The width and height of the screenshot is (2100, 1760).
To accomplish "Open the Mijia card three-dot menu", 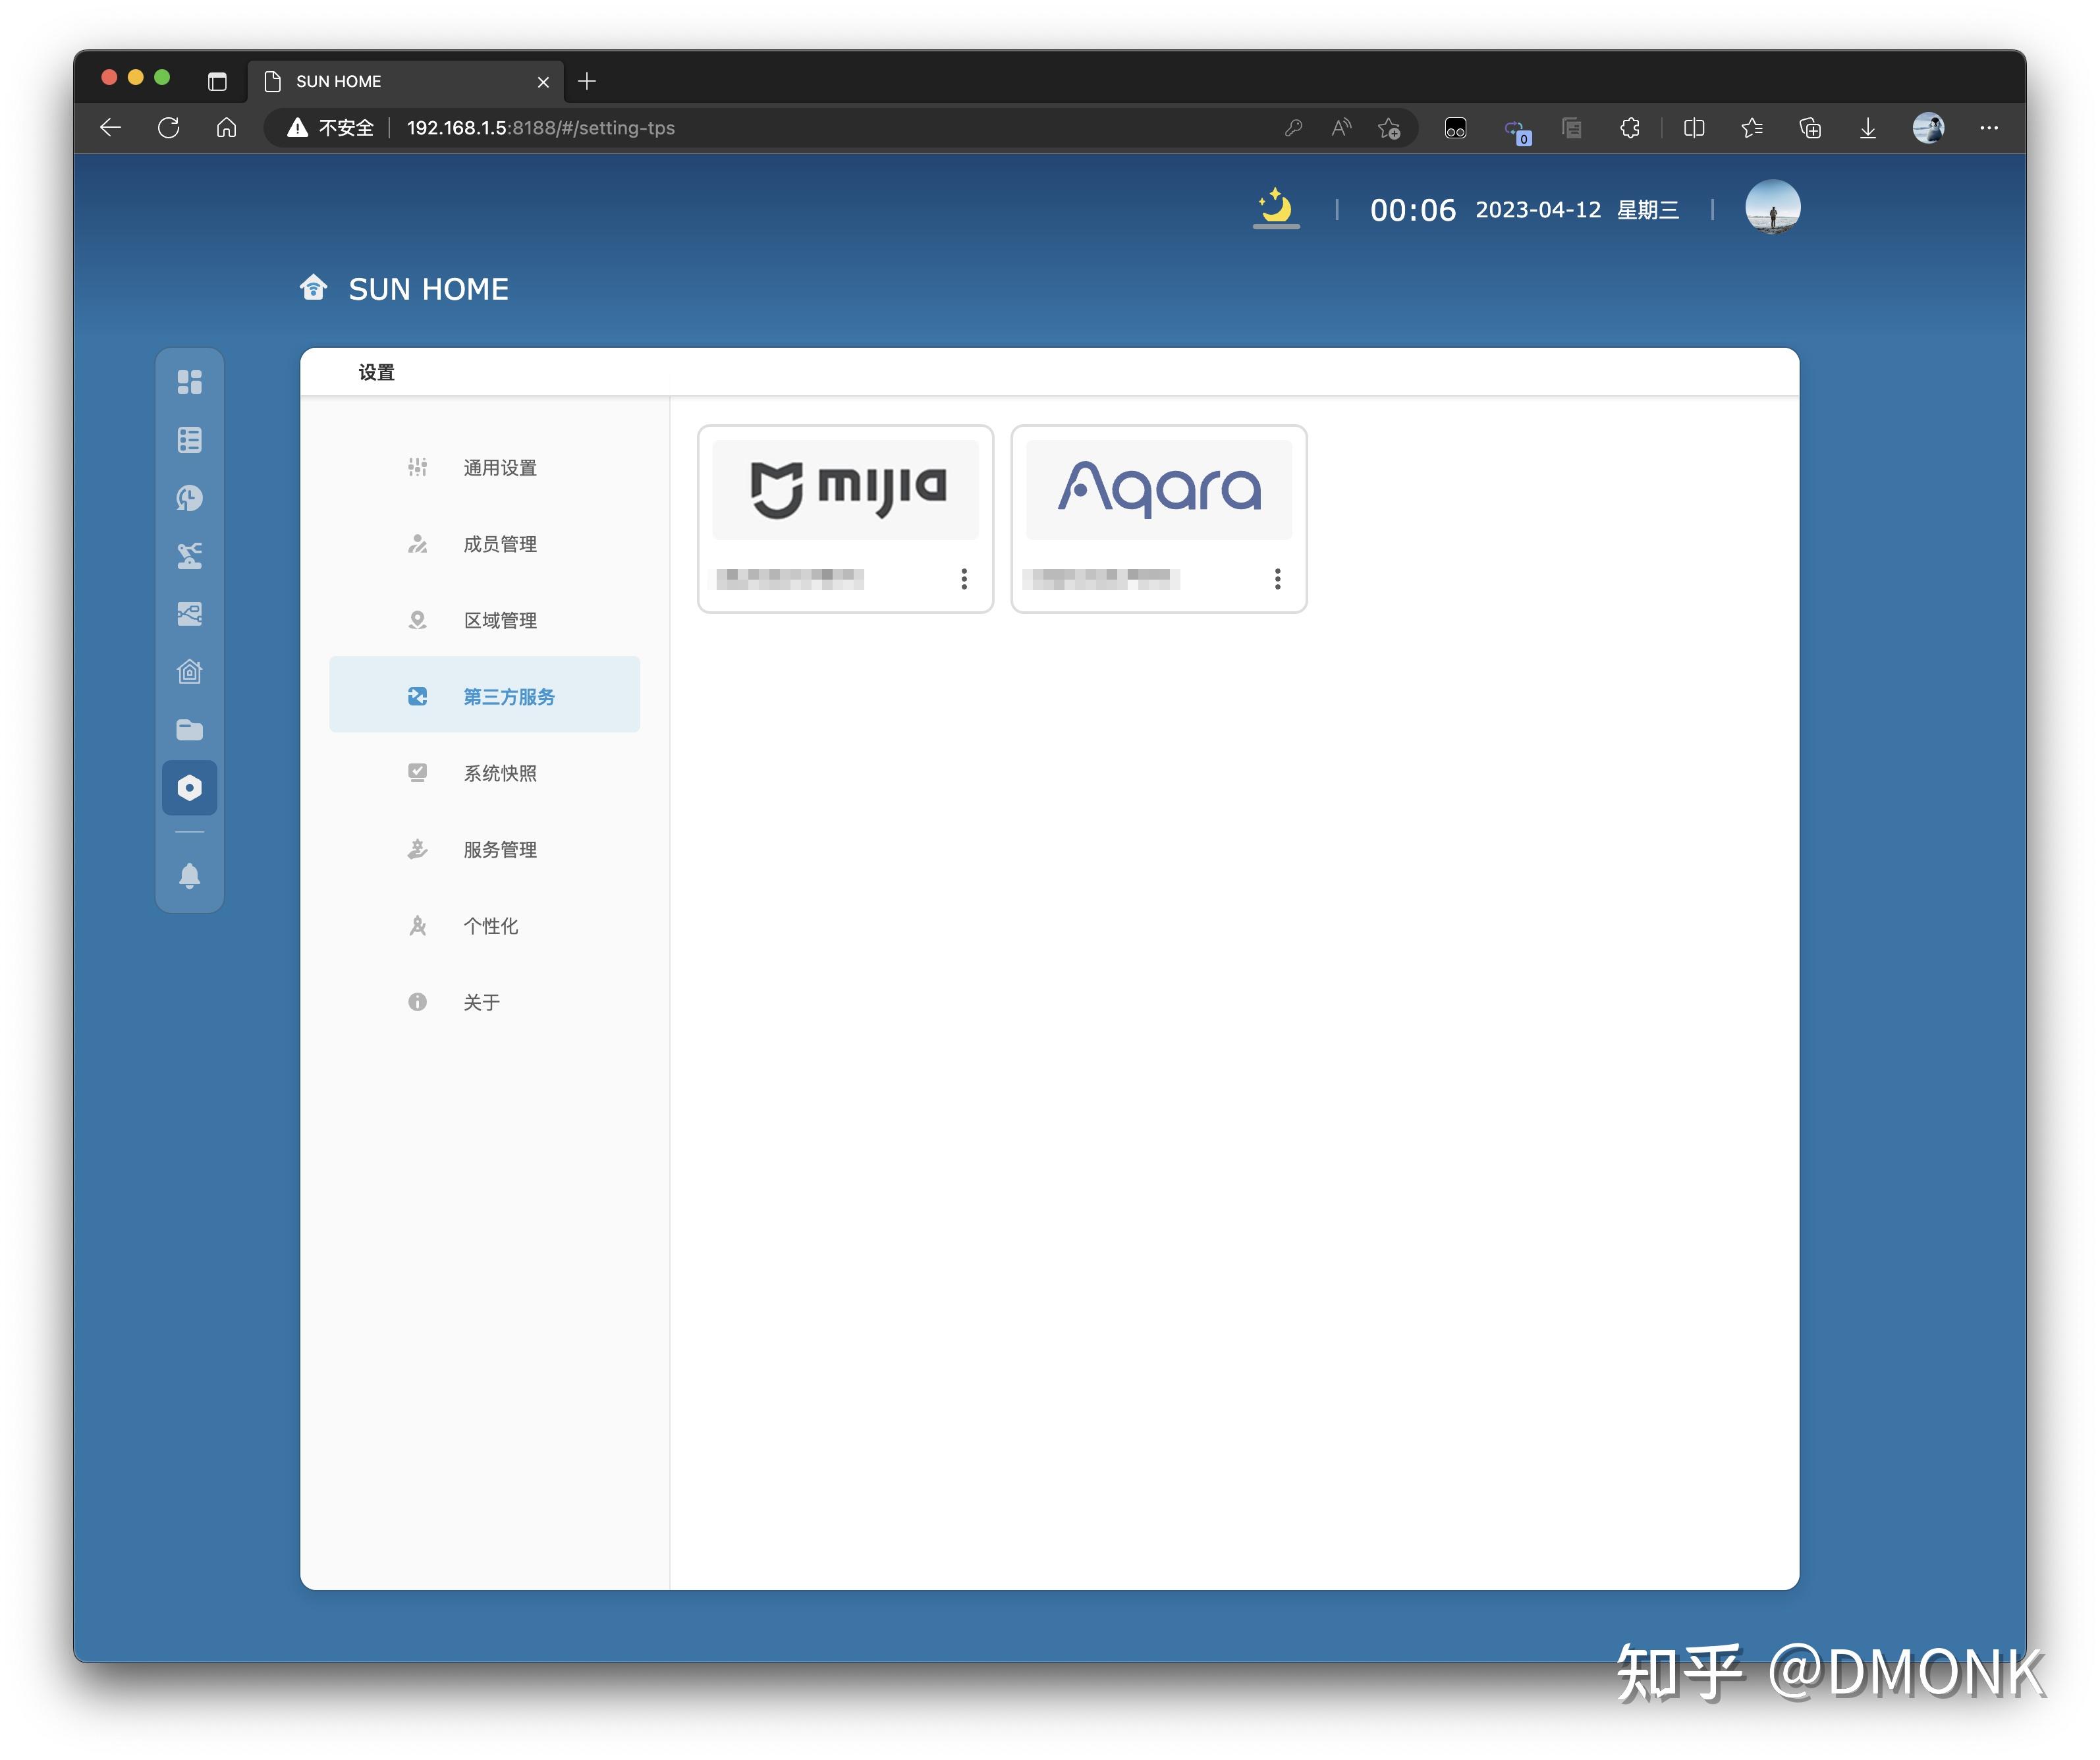I will click(963, 579).
